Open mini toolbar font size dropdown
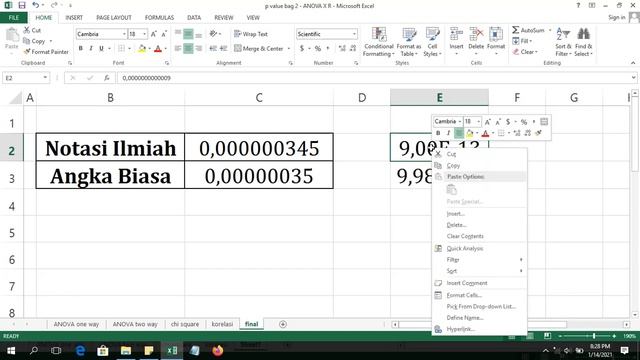Image resolution: width=640 pixels, height=360 pixels. tap(478, 122)
